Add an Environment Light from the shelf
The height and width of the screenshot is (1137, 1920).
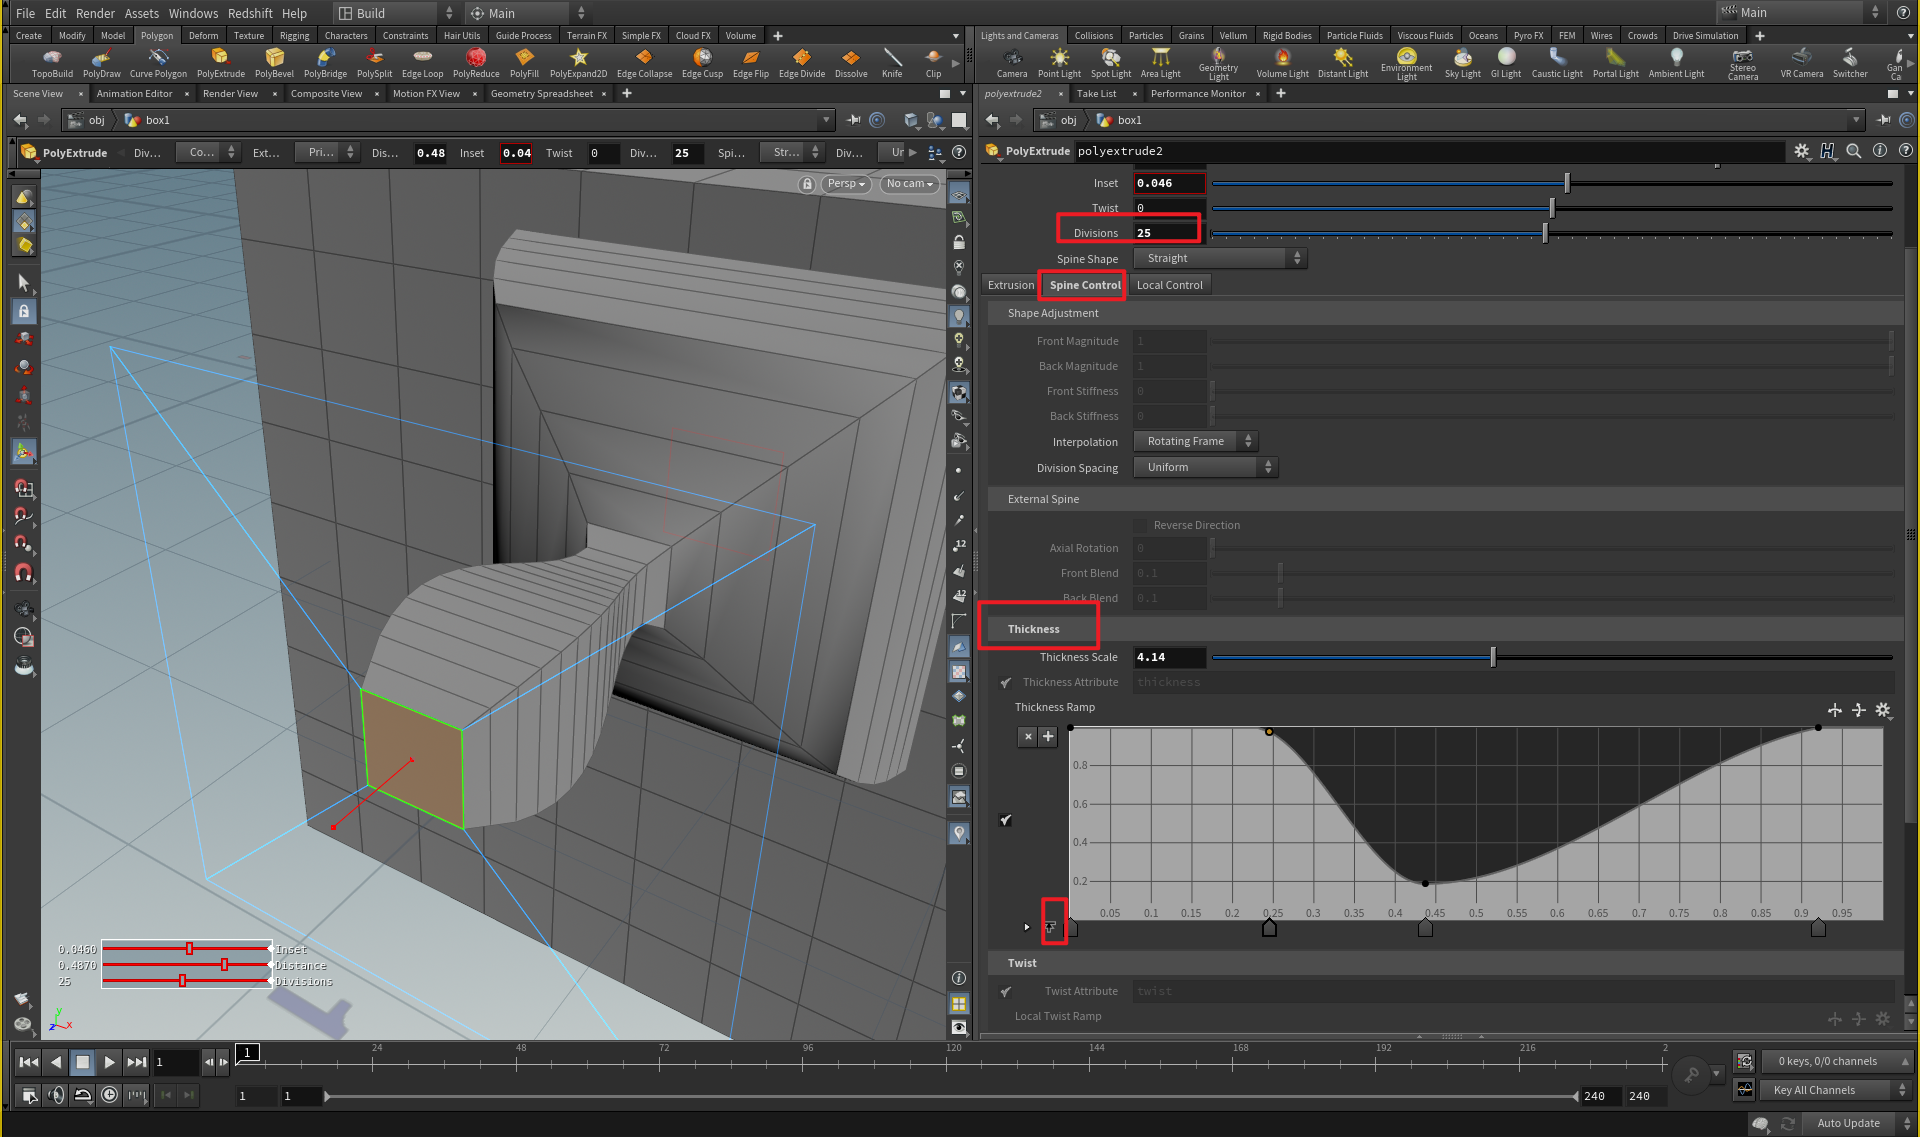pos(1406,62)
